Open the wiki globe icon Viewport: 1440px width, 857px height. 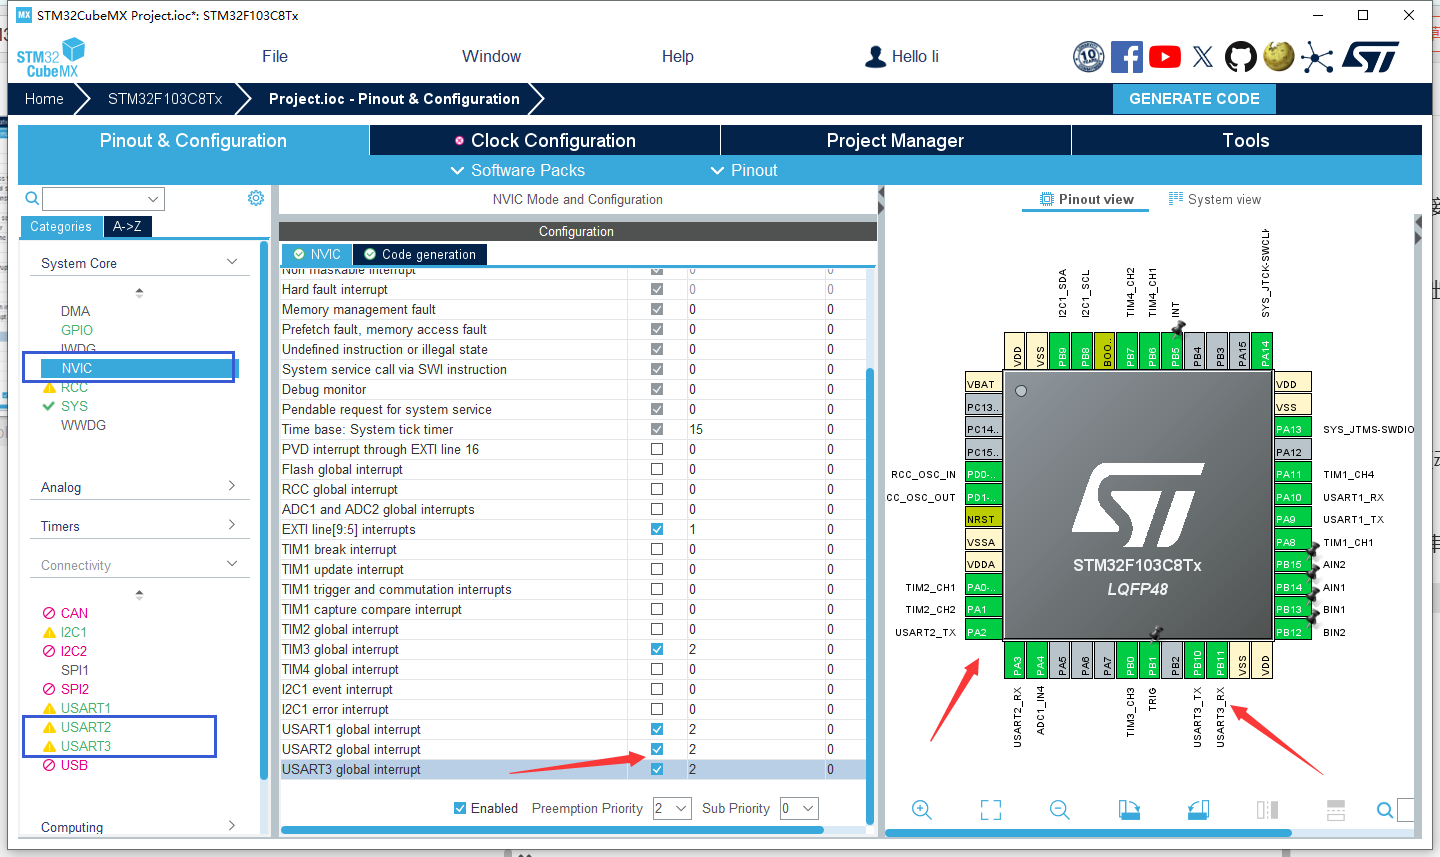click(1279, 56)
